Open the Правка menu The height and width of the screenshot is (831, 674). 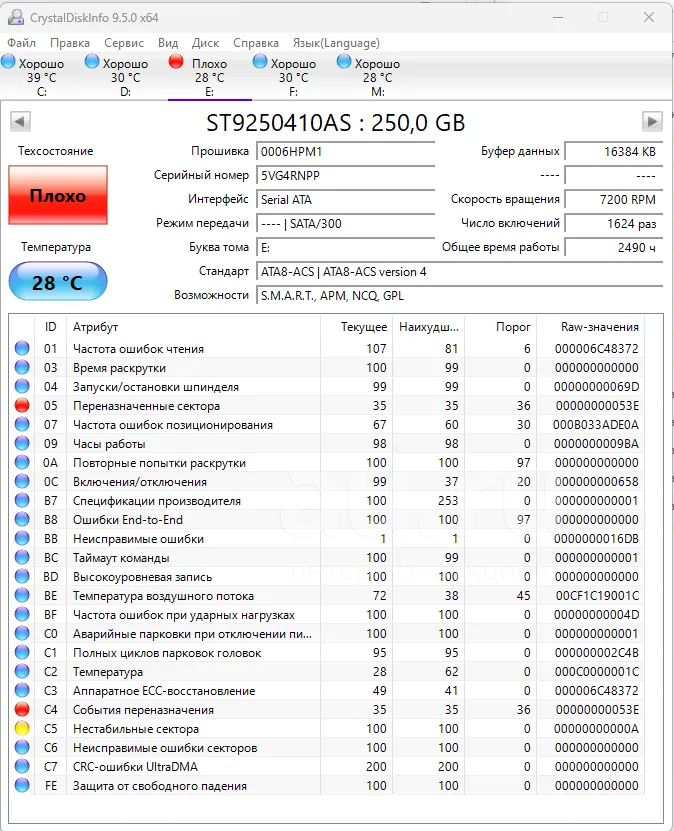(x=70, y=43)
